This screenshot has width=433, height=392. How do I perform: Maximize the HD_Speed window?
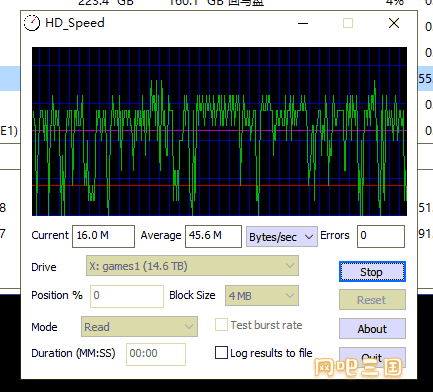[x=348, y=23]
